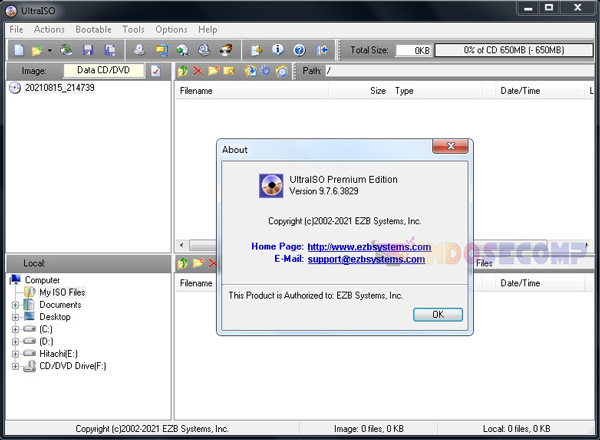Click the New image file icon
Image resolution: width=600 pixels, height=440 pixels.
[x=19, y=50]
